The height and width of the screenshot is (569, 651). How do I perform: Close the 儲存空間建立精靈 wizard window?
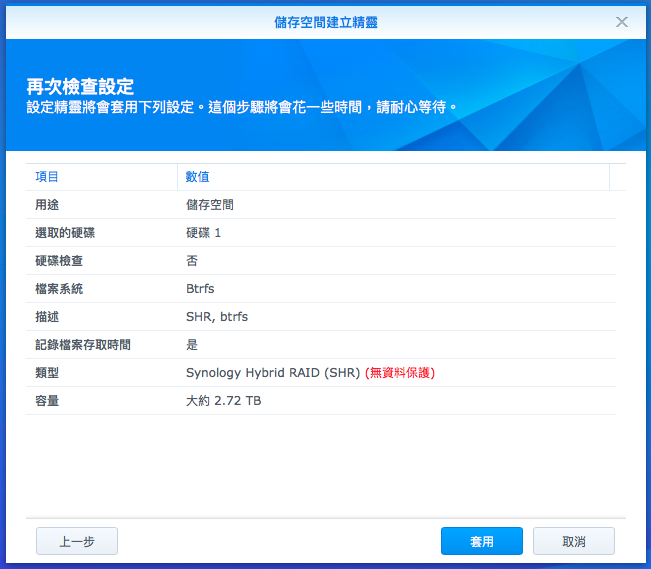621,21
